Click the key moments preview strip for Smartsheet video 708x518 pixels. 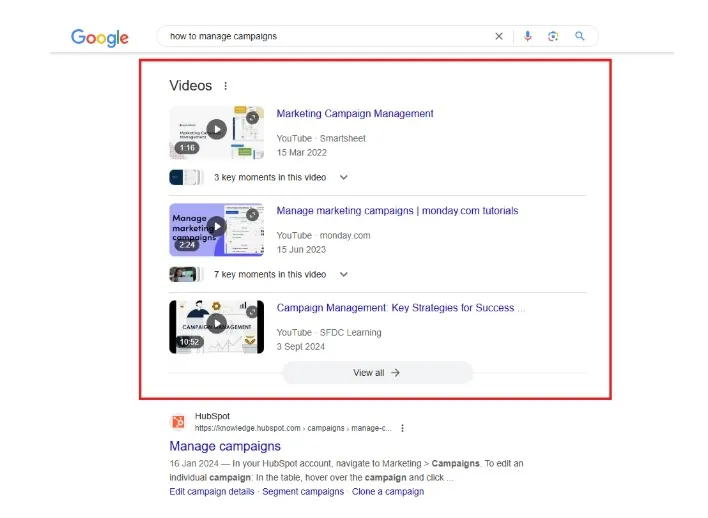click(x=186, y=177)
